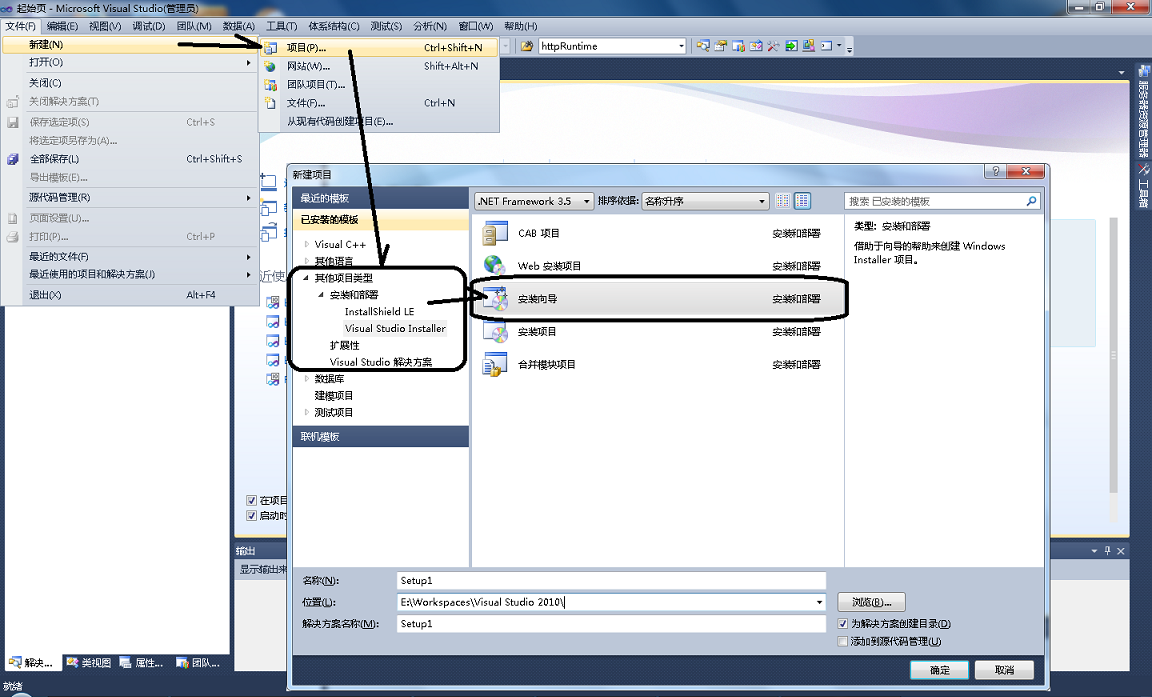Select the 安装向导 template icon

pos(495,299)
